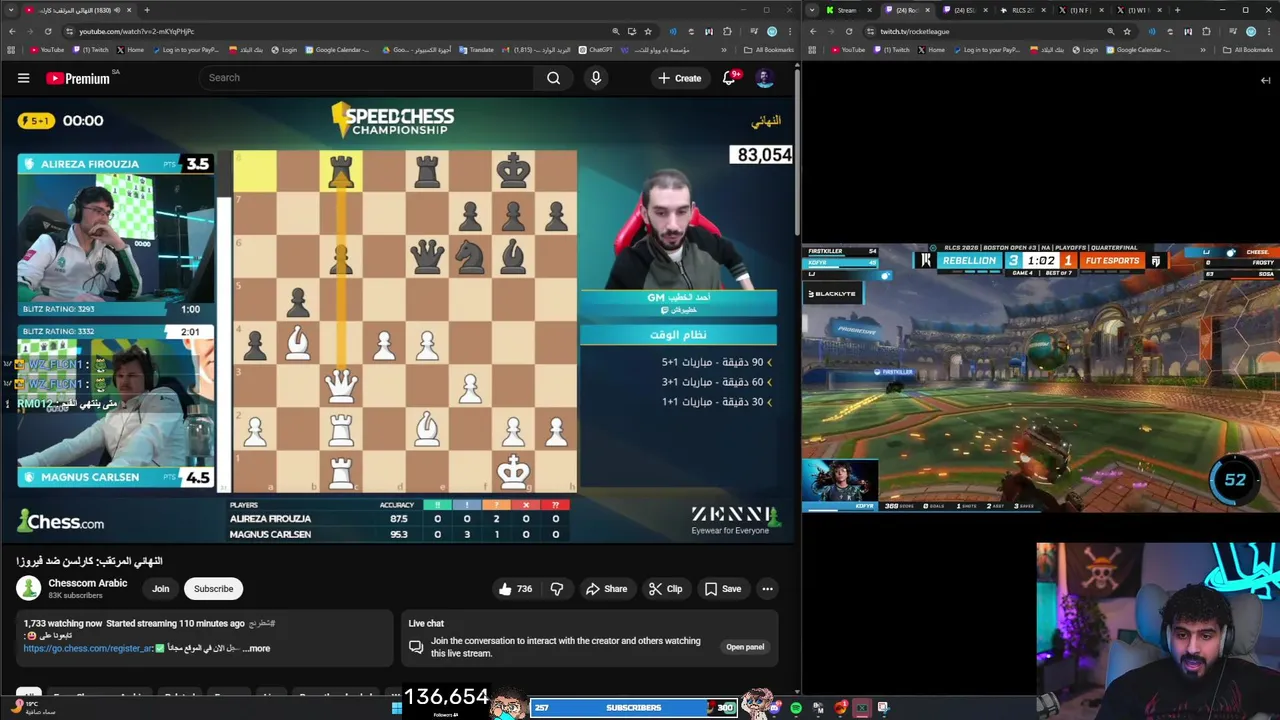Open the live chat panel
This screenshot has width=1280, height=720.
point(745,647)
